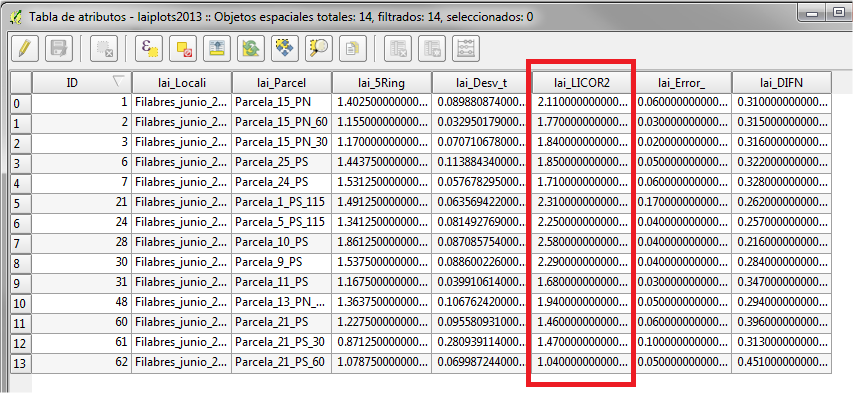Zoom map to selected rows icon
This screenshot has height=393, width=853.
[x=319, y=49]
